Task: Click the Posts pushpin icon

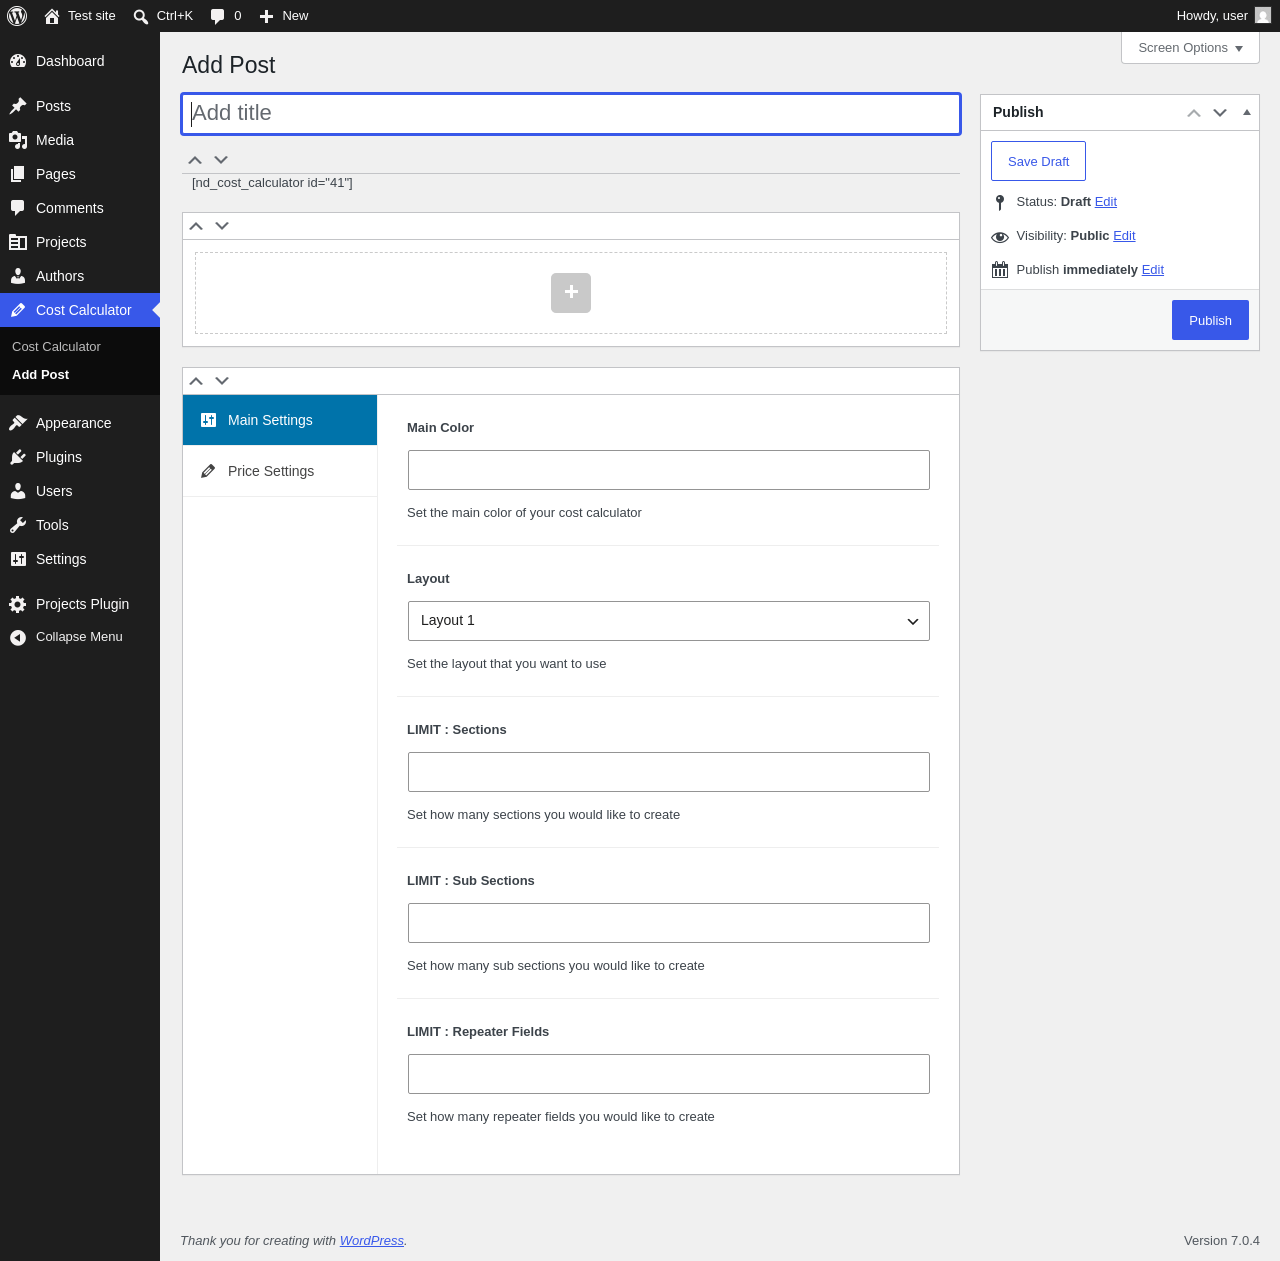Action: [x=18, y=106]
